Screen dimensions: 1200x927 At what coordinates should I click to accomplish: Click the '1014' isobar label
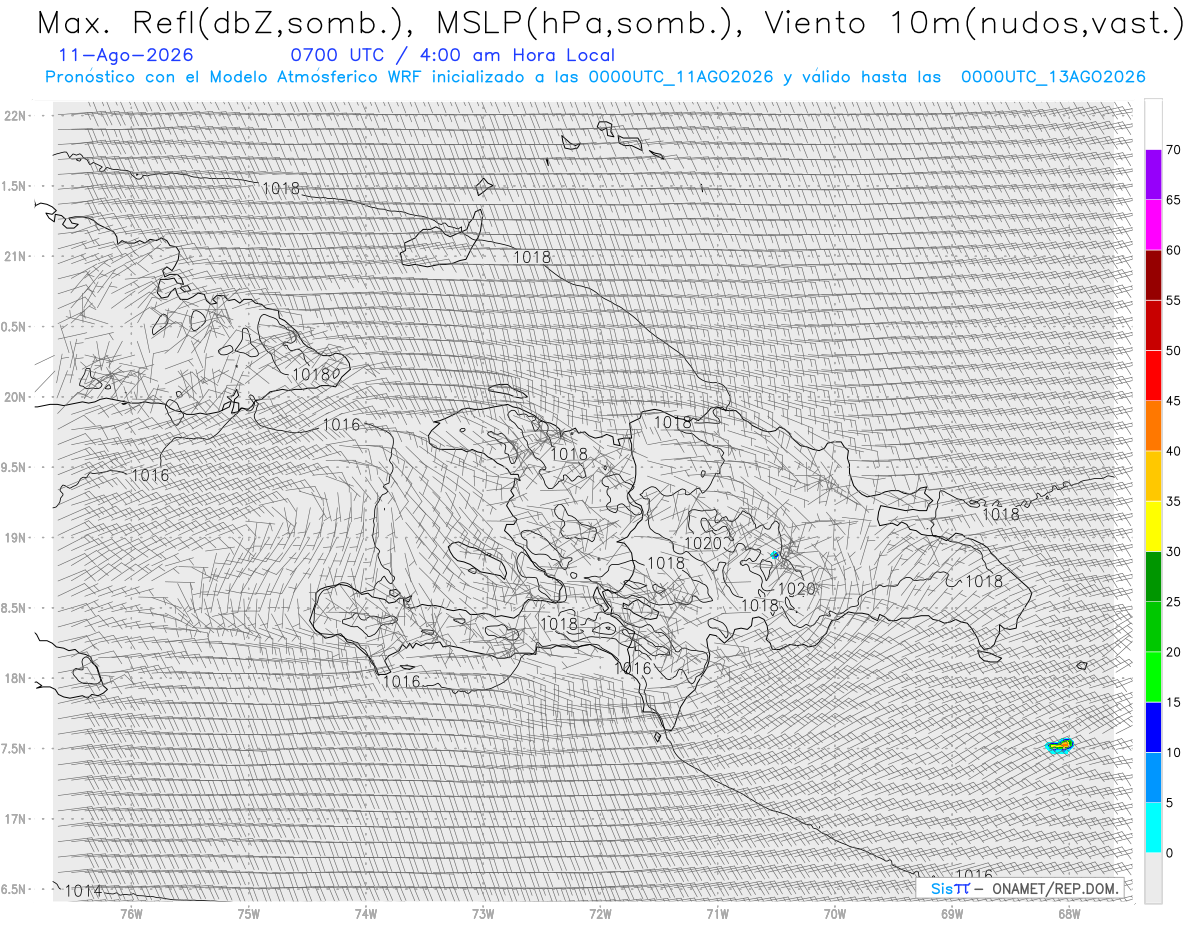(83, 890)
